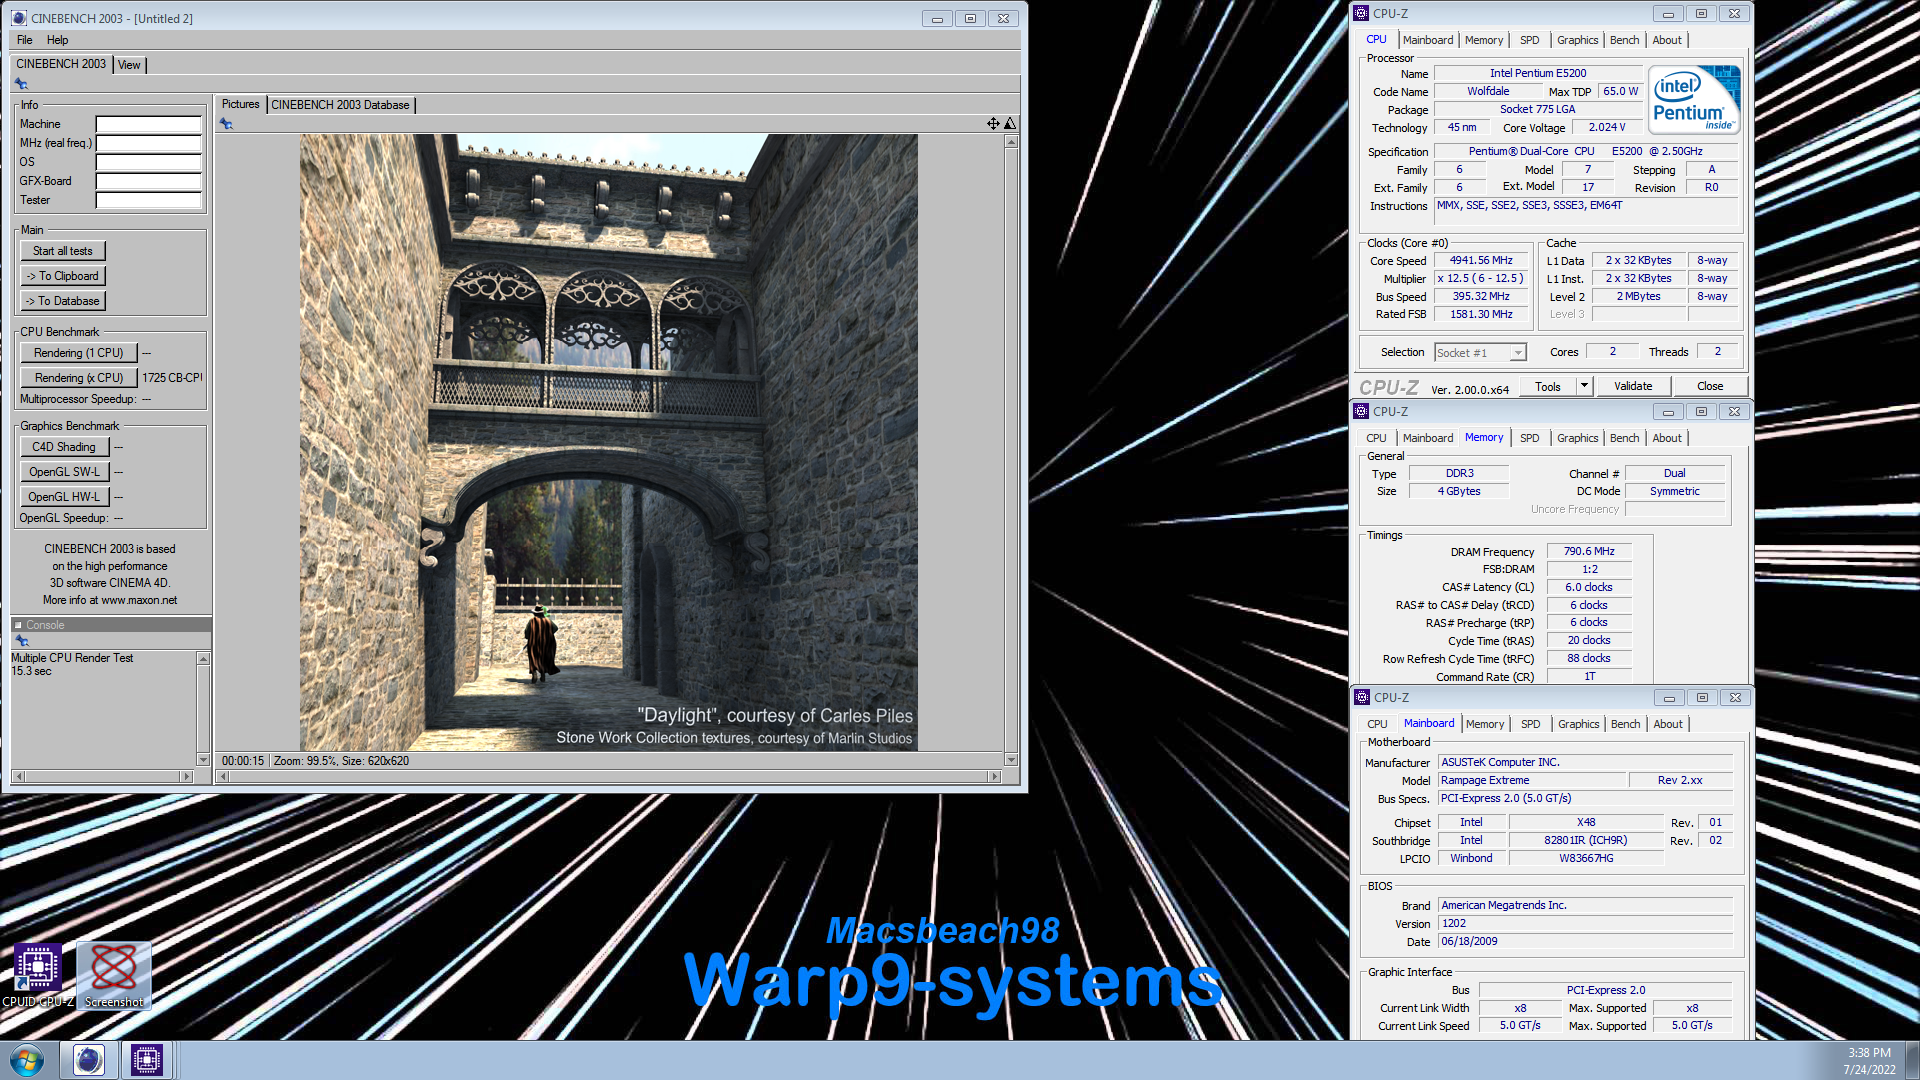Click the To Database button
Viewport: 1920px width, 1080px height.
[63, 301]
